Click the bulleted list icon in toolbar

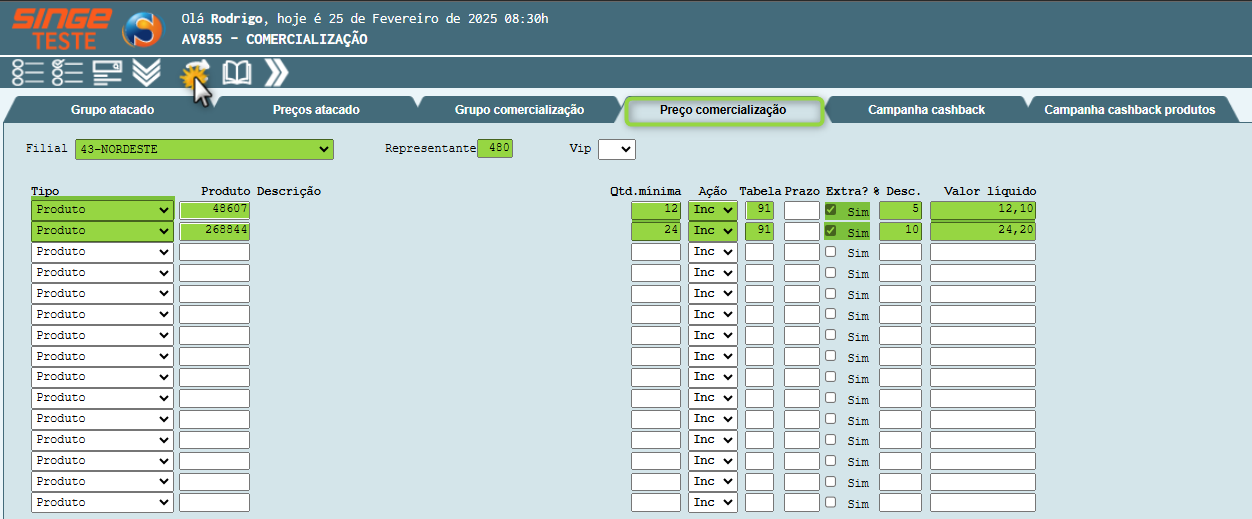[27, 73]
